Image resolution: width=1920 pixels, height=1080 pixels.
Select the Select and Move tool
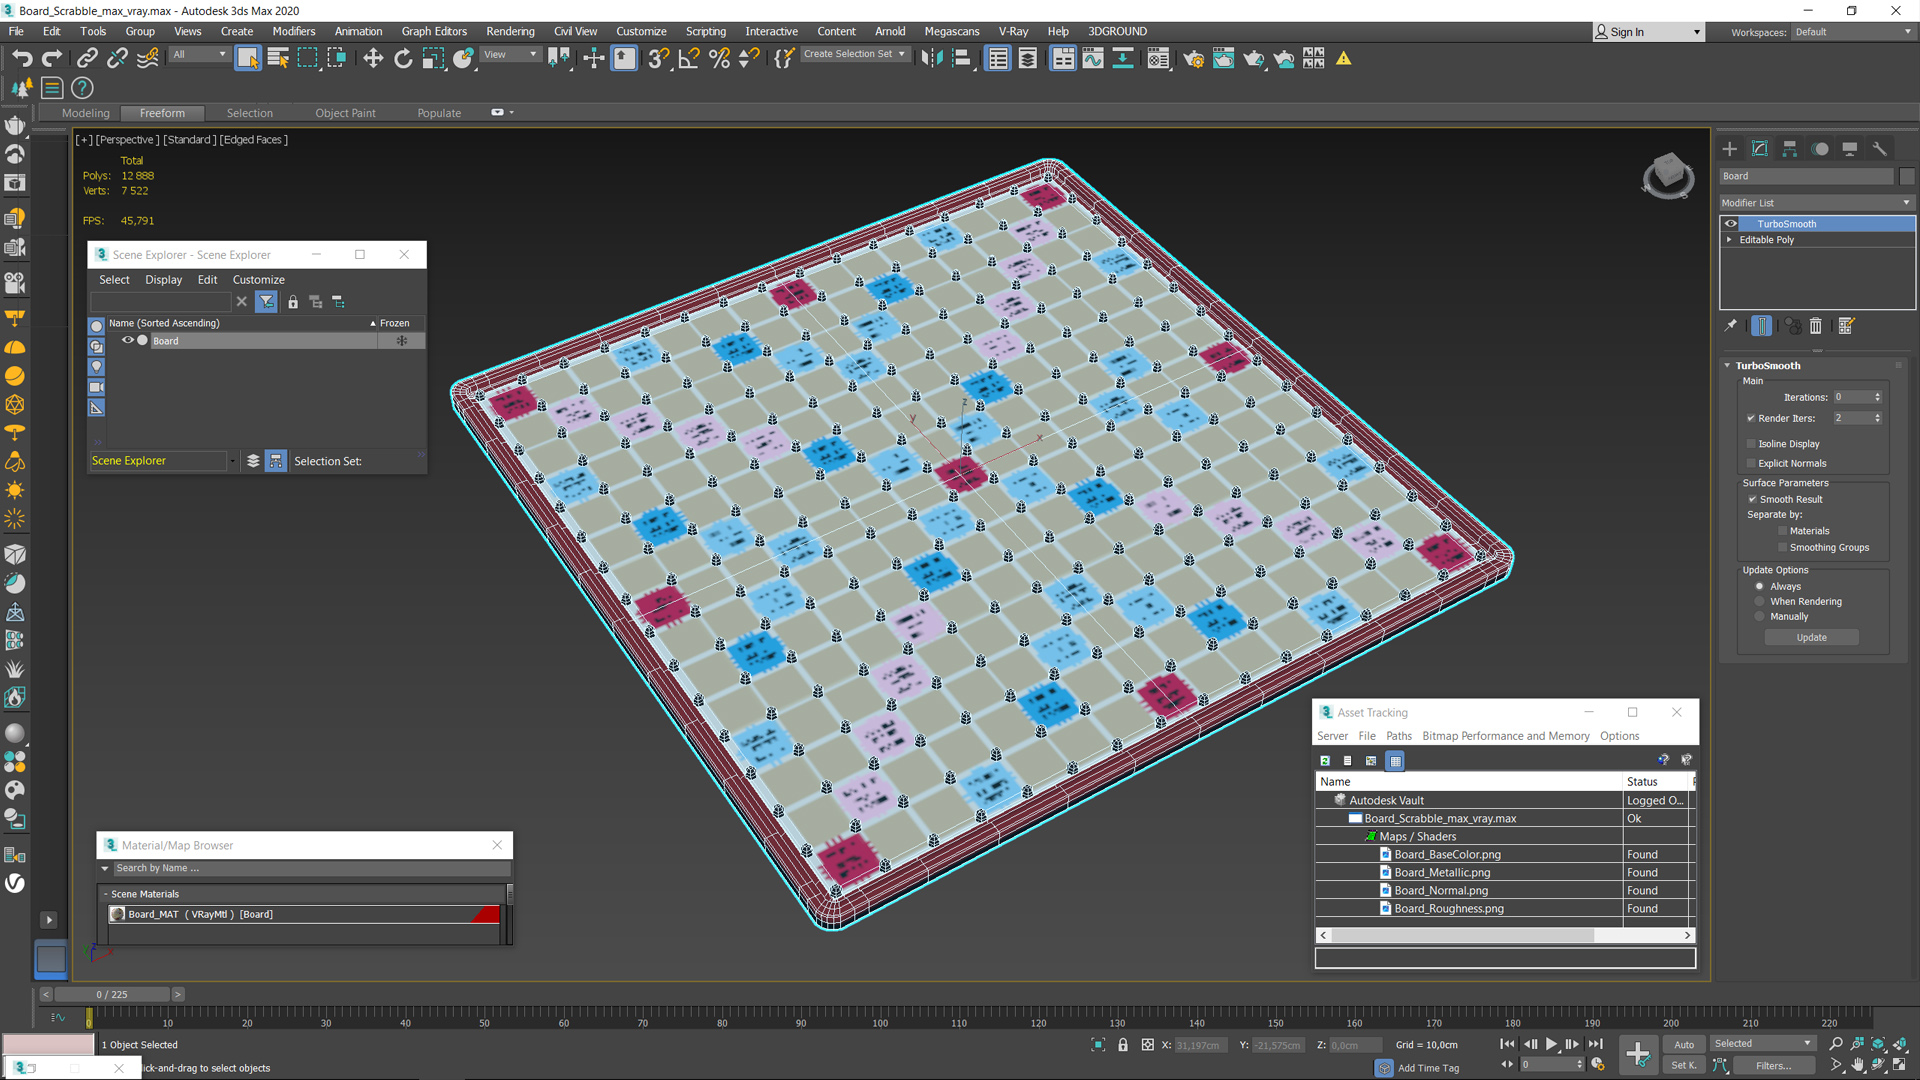tap(373, 58)
